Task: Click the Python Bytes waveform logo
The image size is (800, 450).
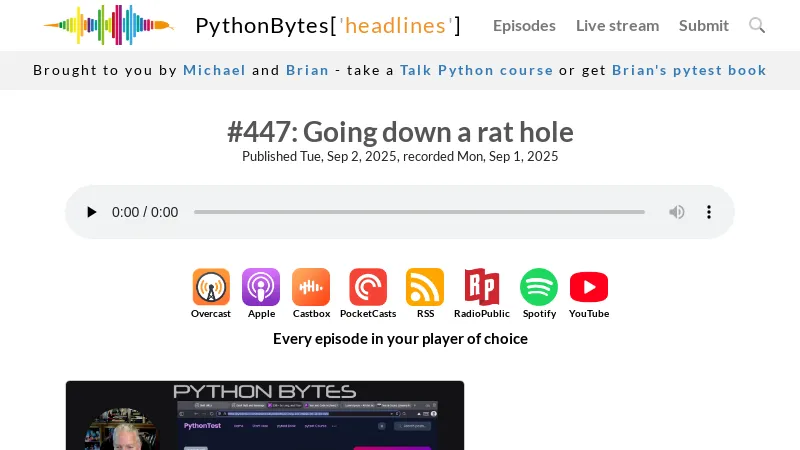Action: point(108,25)
